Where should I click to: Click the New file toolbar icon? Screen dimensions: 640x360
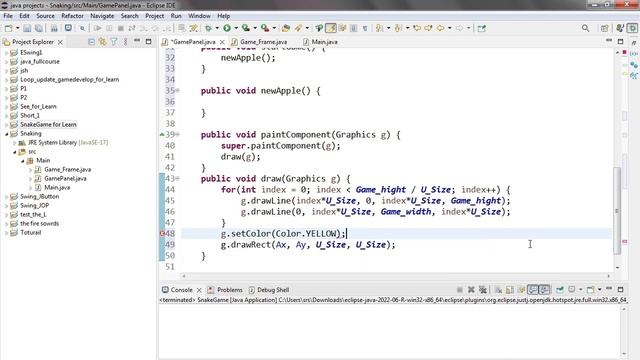9,28
